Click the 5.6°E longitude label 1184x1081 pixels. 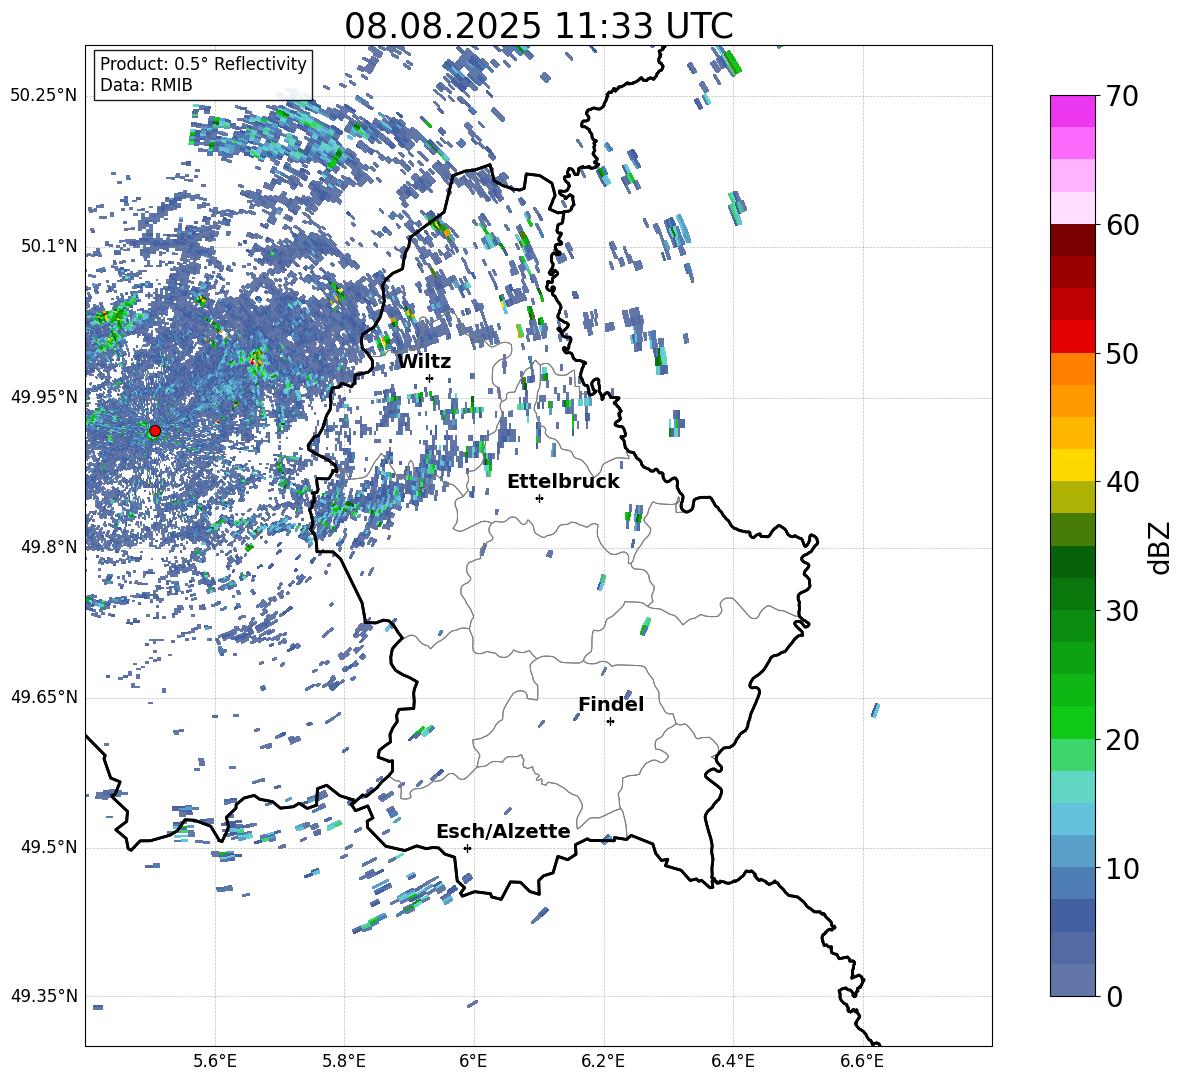[214, 1061]
